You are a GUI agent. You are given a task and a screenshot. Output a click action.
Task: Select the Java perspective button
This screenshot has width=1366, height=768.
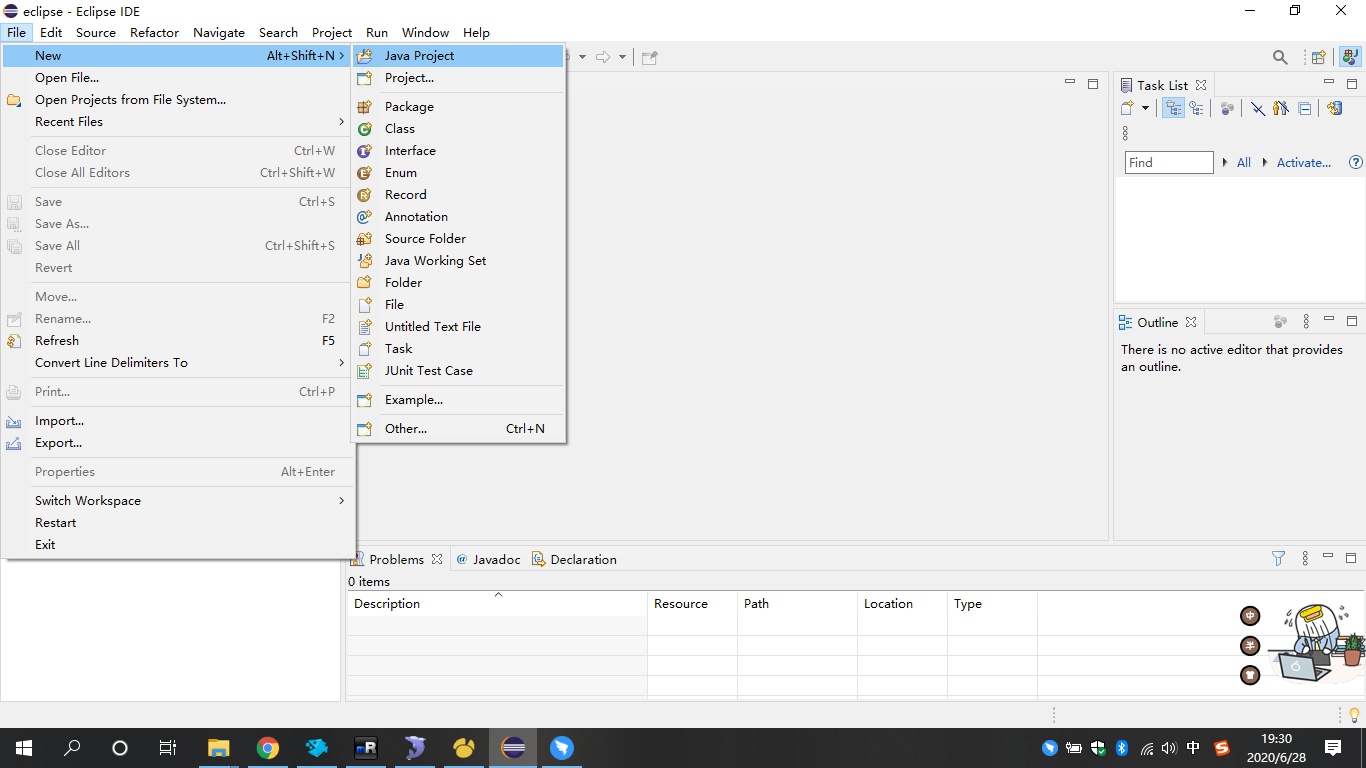(x=1350, y=57)
